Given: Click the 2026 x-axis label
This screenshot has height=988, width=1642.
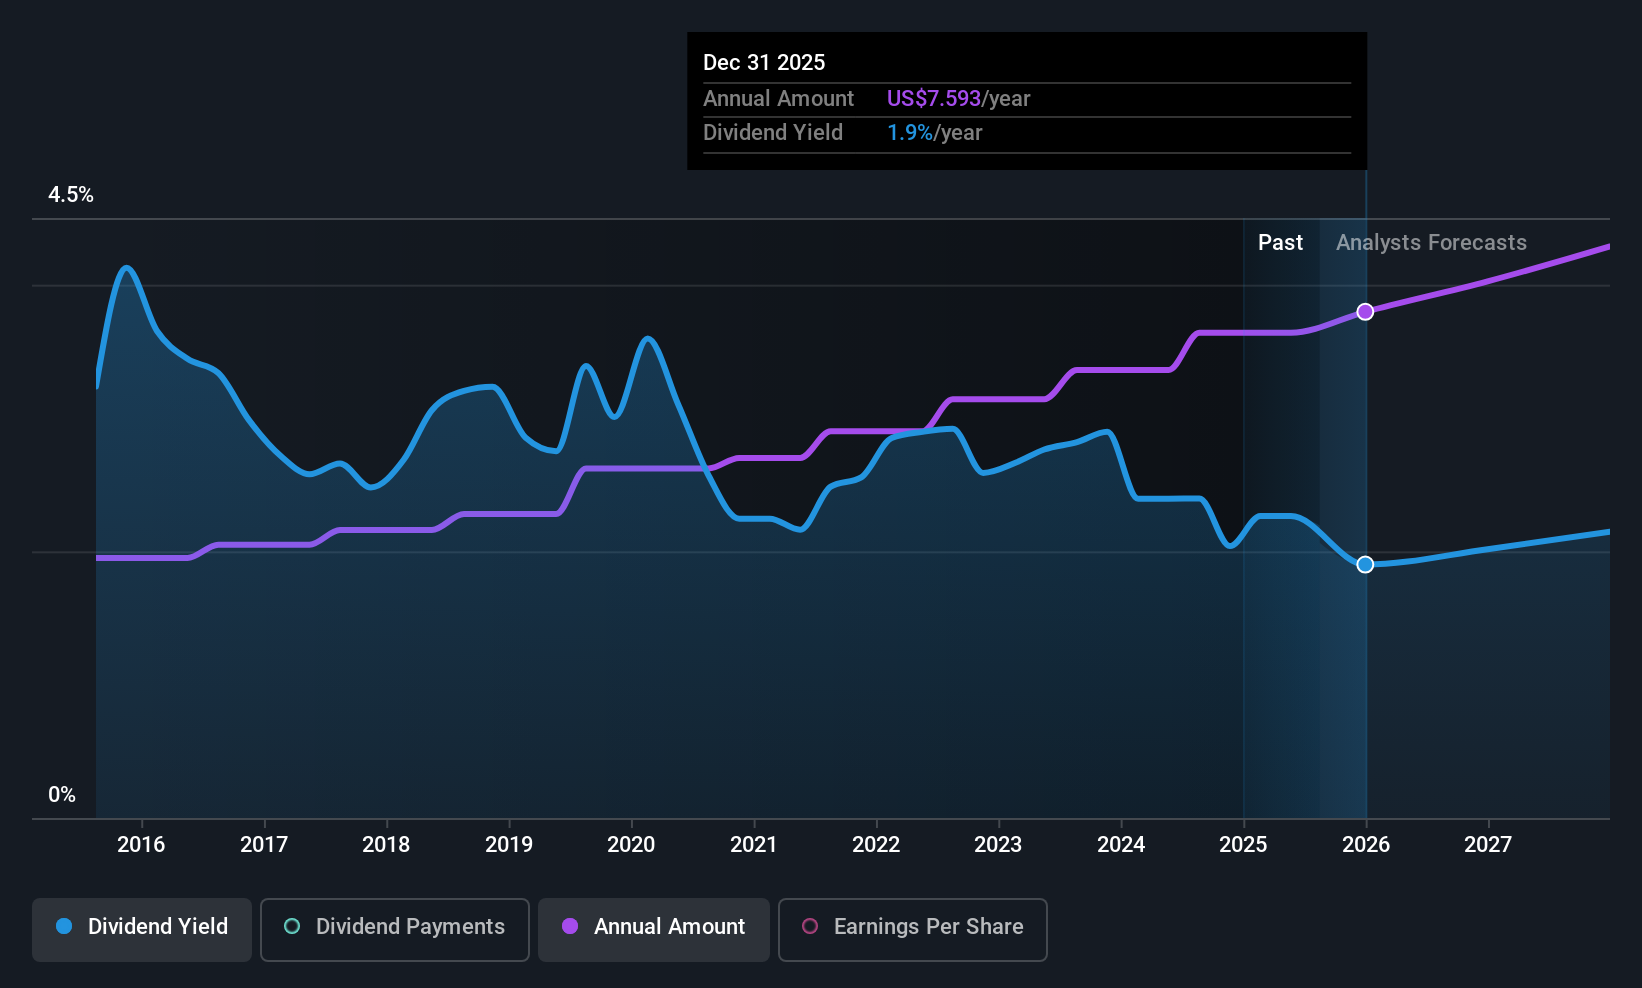Looking at the screenshot, I should tap(1366, 845).
